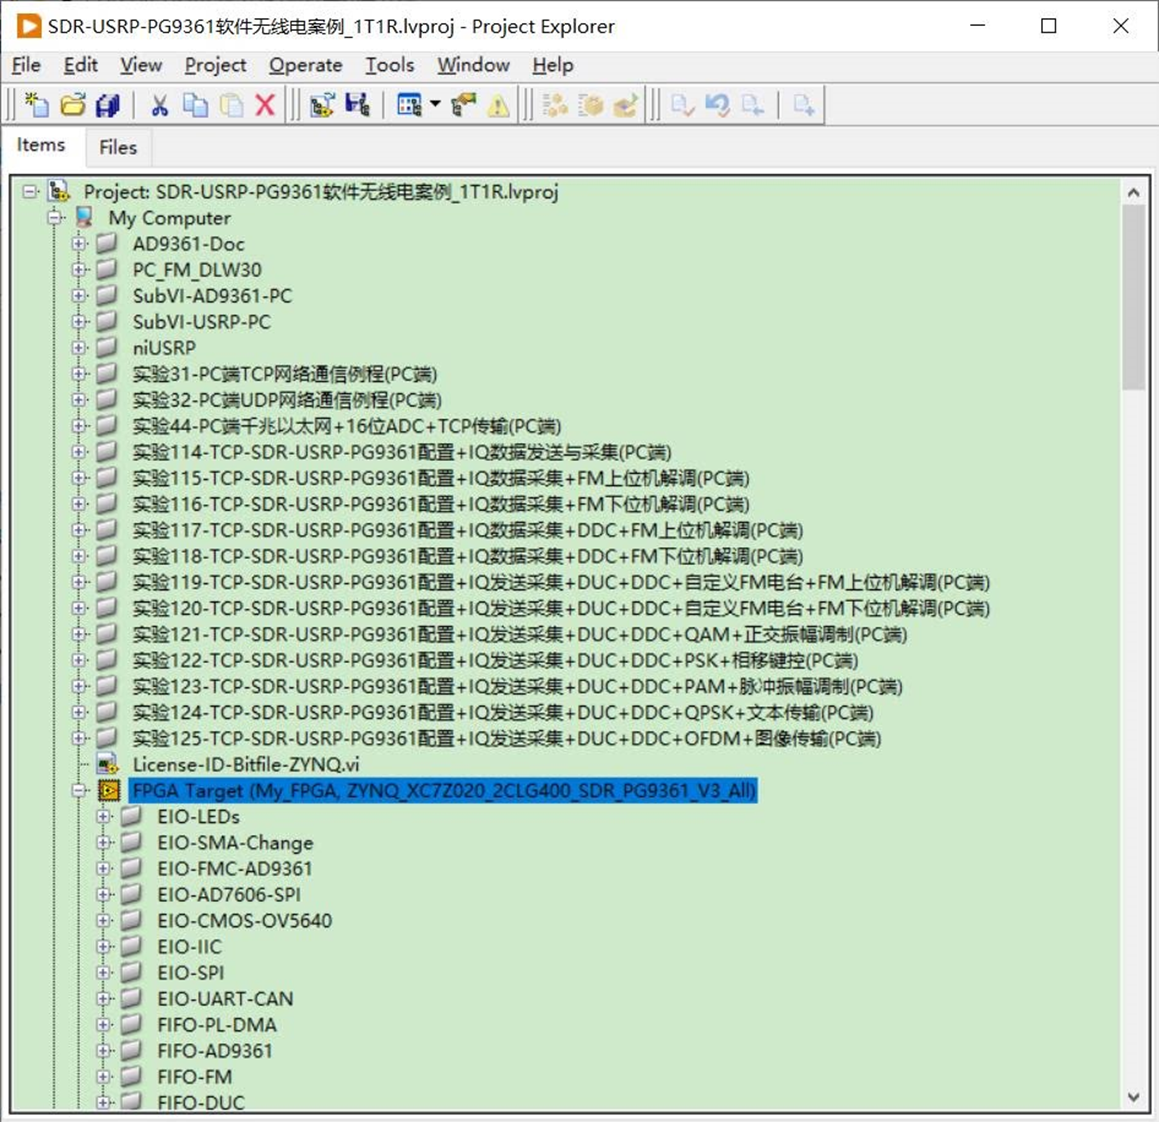The height and width of the screenshot is (1122, 1159).
Task: Click the Resolve Conflicts toolbar icon
Action: point(463,104)
